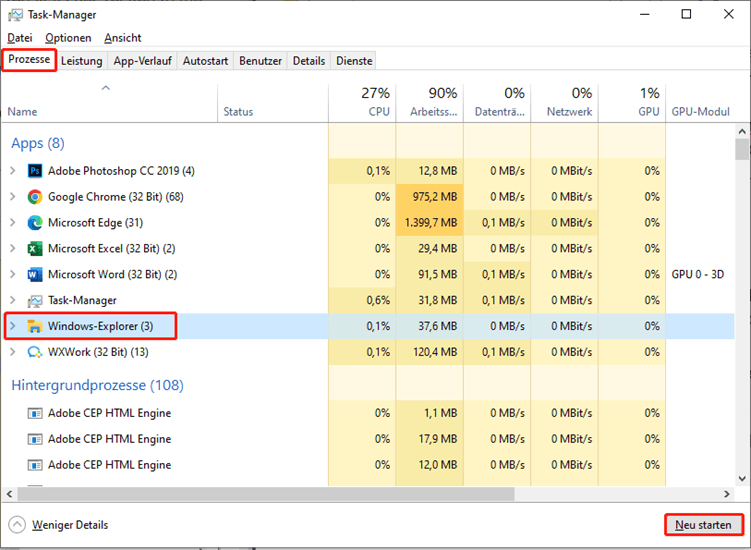This screenshot has height=550, width=751.
Task: Sort by the CPU column header
Action: 362,103
